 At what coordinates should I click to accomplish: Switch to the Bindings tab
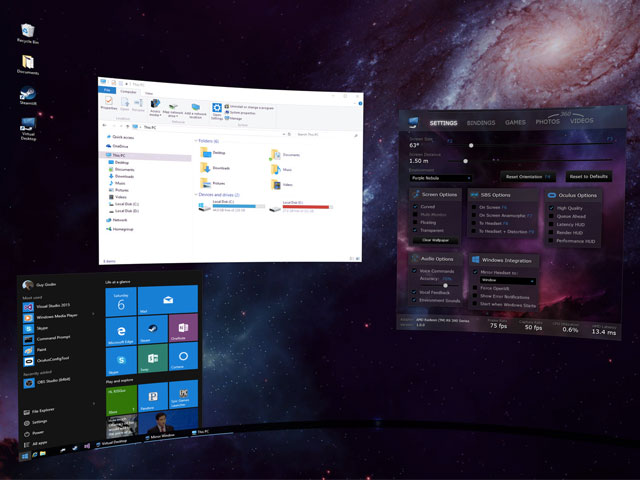(481, 122)
